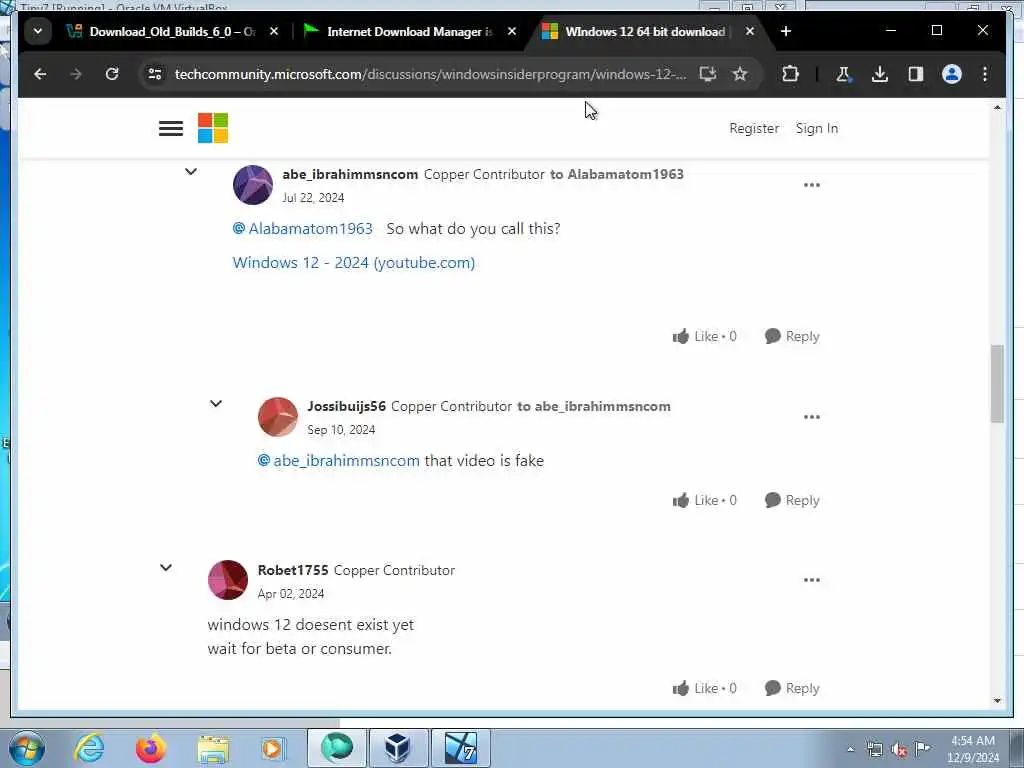Collapse Jossibuijs56's reply thread

pos(216,404)
